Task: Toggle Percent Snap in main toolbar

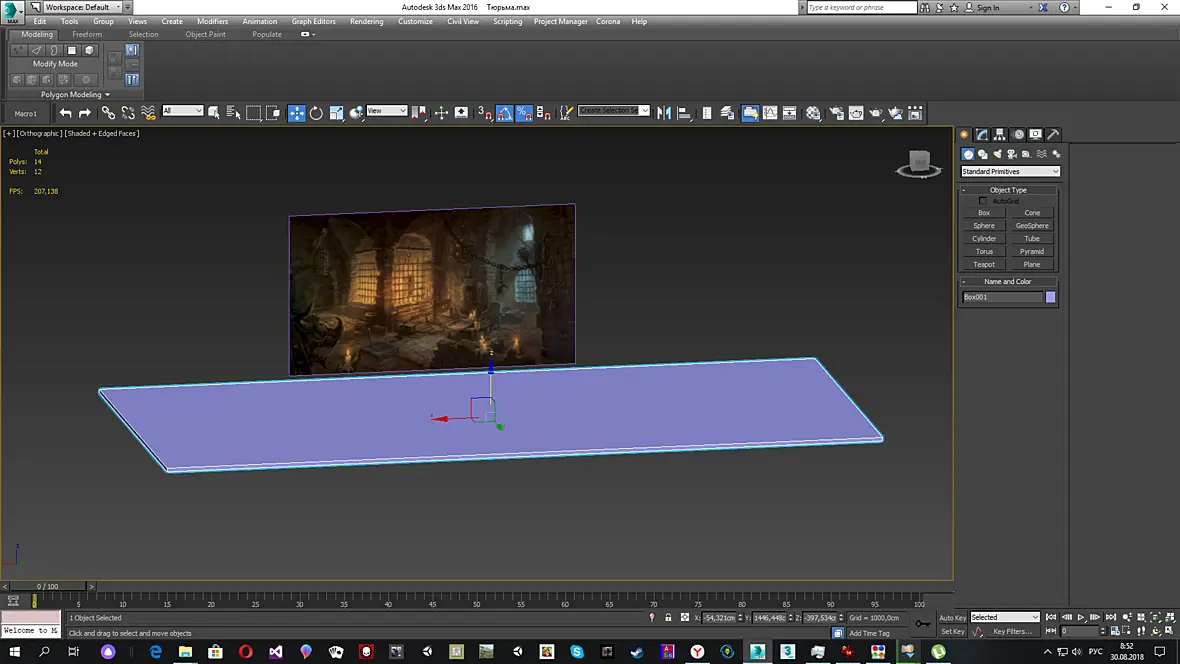Action: click(x=524, y=113)
